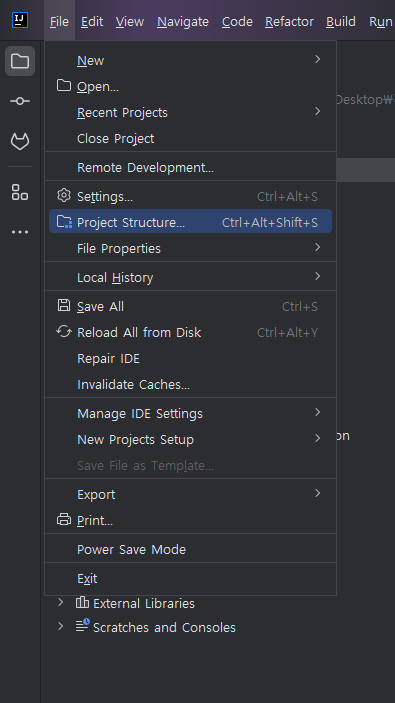This screenshot has height=703, width=395.
Task: Show More tool windows ellipsis icon
Action: tap(20, 232)
